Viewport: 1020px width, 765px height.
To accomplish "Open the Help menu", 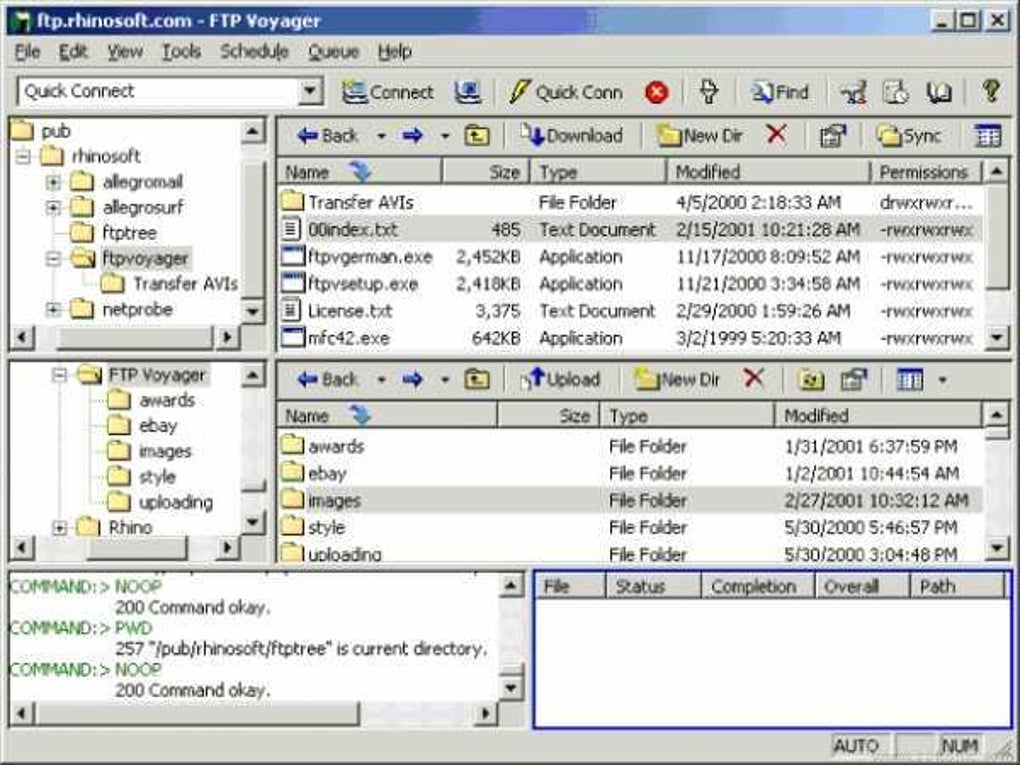I will [395, 51].
